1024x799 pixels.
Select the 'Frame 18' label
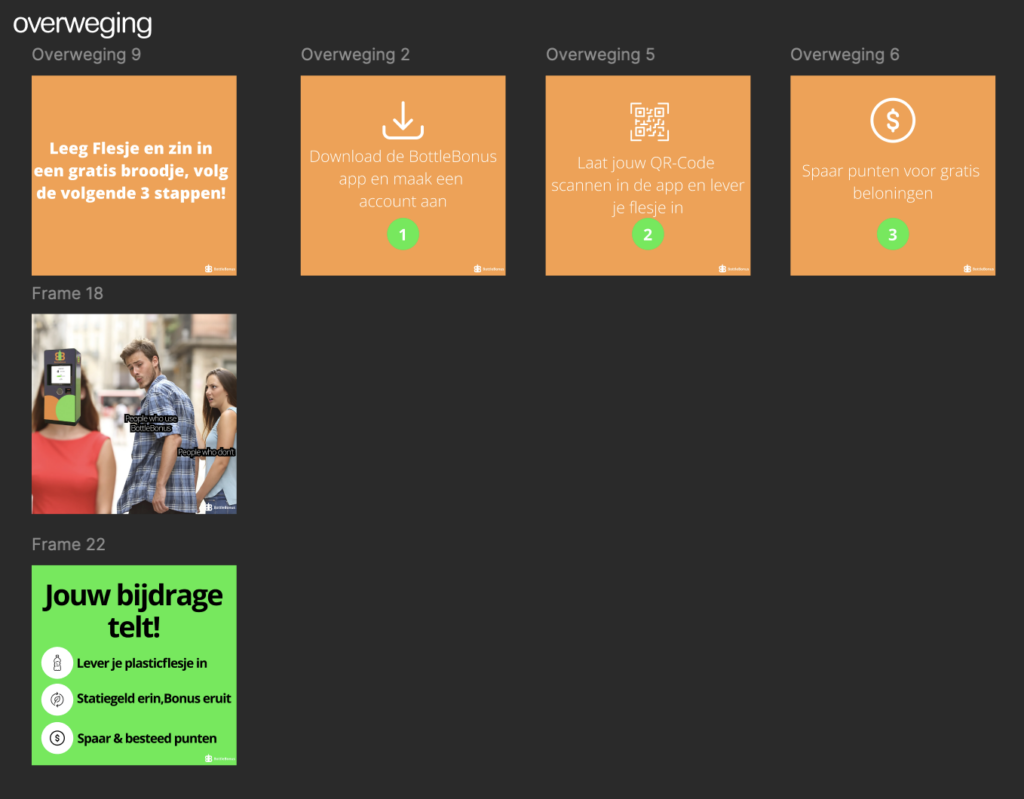pyautogui.click(x=67, y=293)
